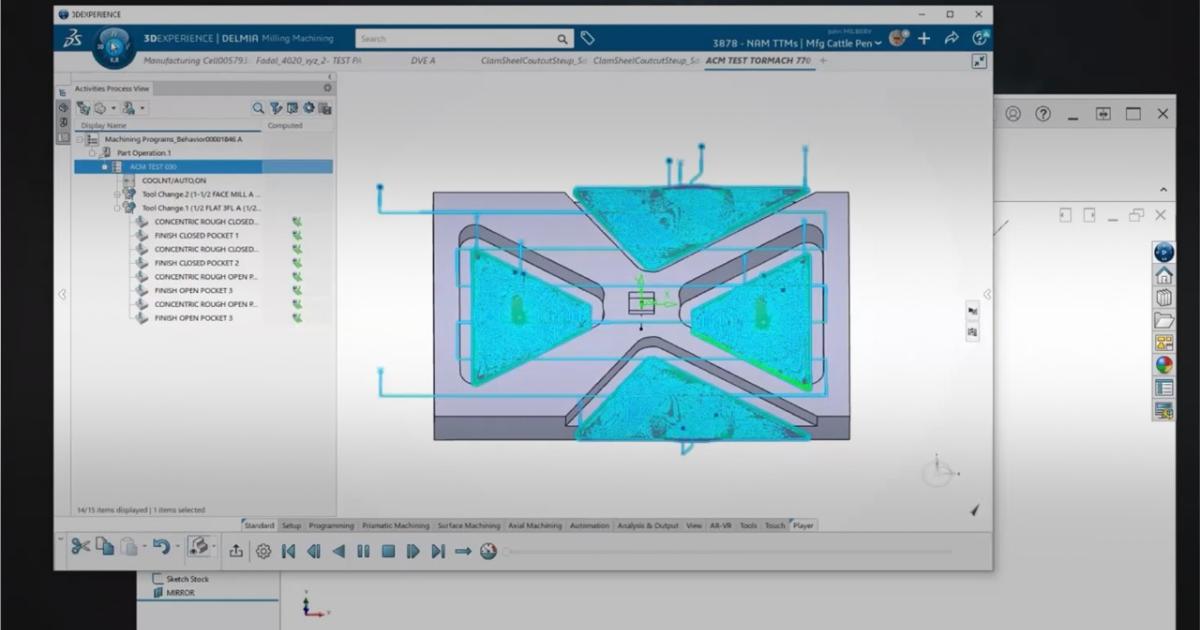Screen dimensions: 1200x630
Task: Click the 3D compass sphere in the top-left corner
Action: tap(112, 47)
